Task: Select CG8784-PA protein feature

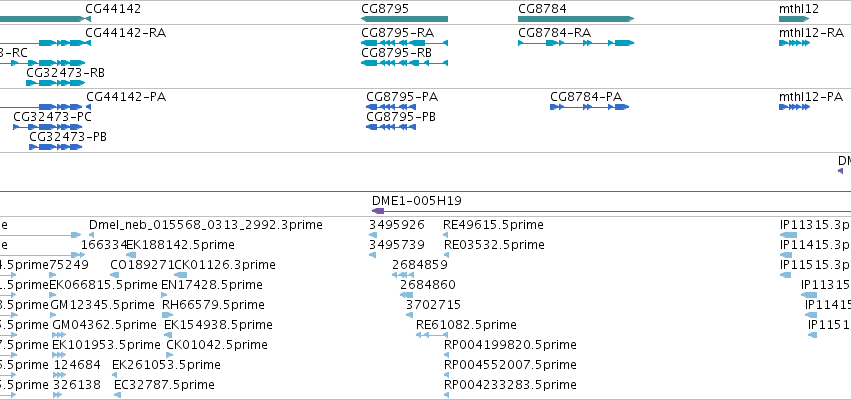Action: 589,107
